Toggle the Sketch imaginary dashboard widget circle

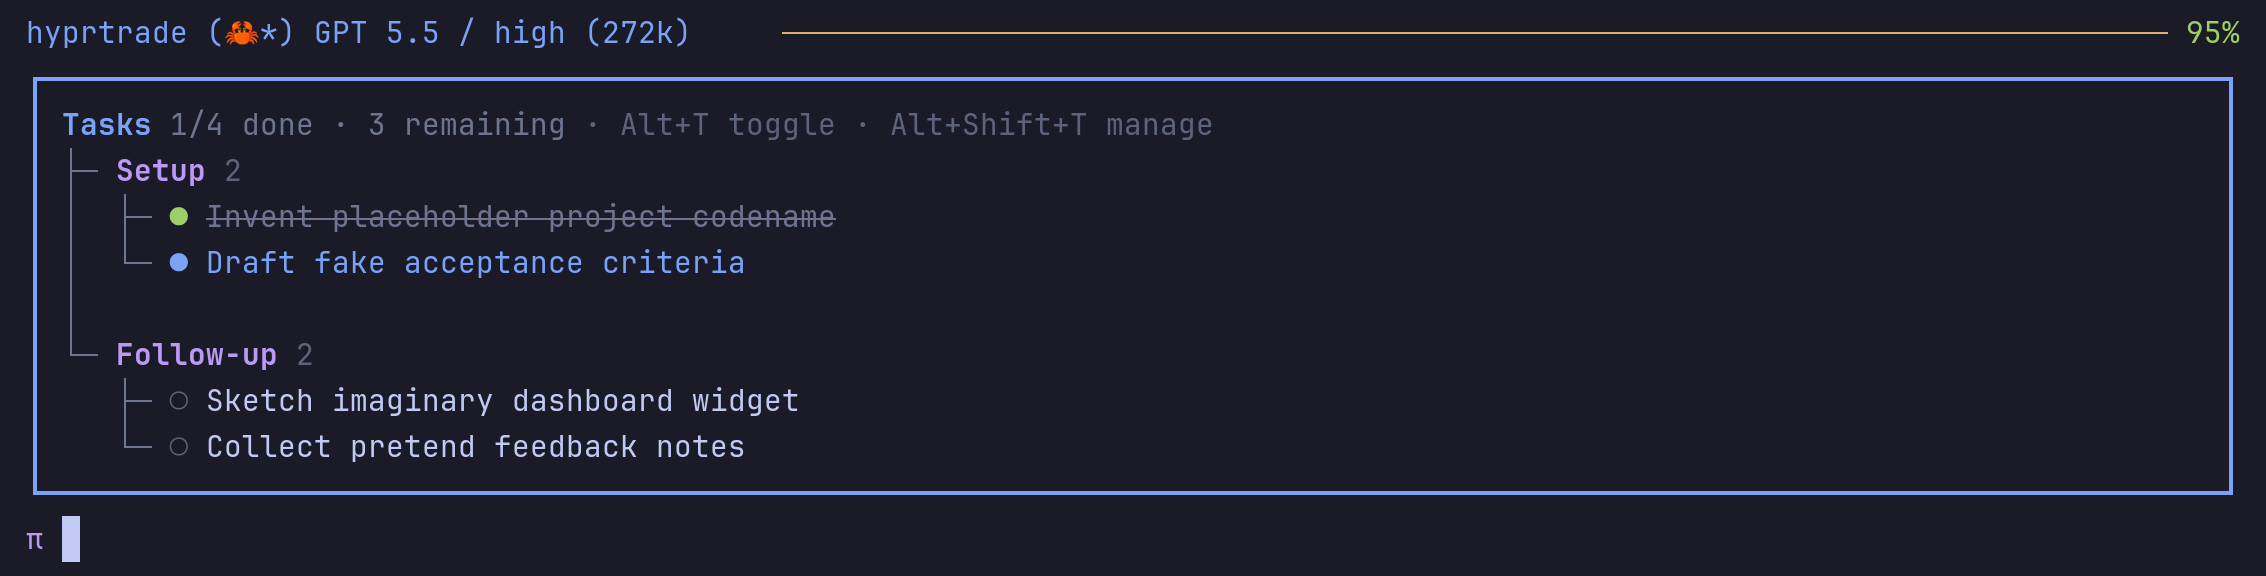[179, 401]
